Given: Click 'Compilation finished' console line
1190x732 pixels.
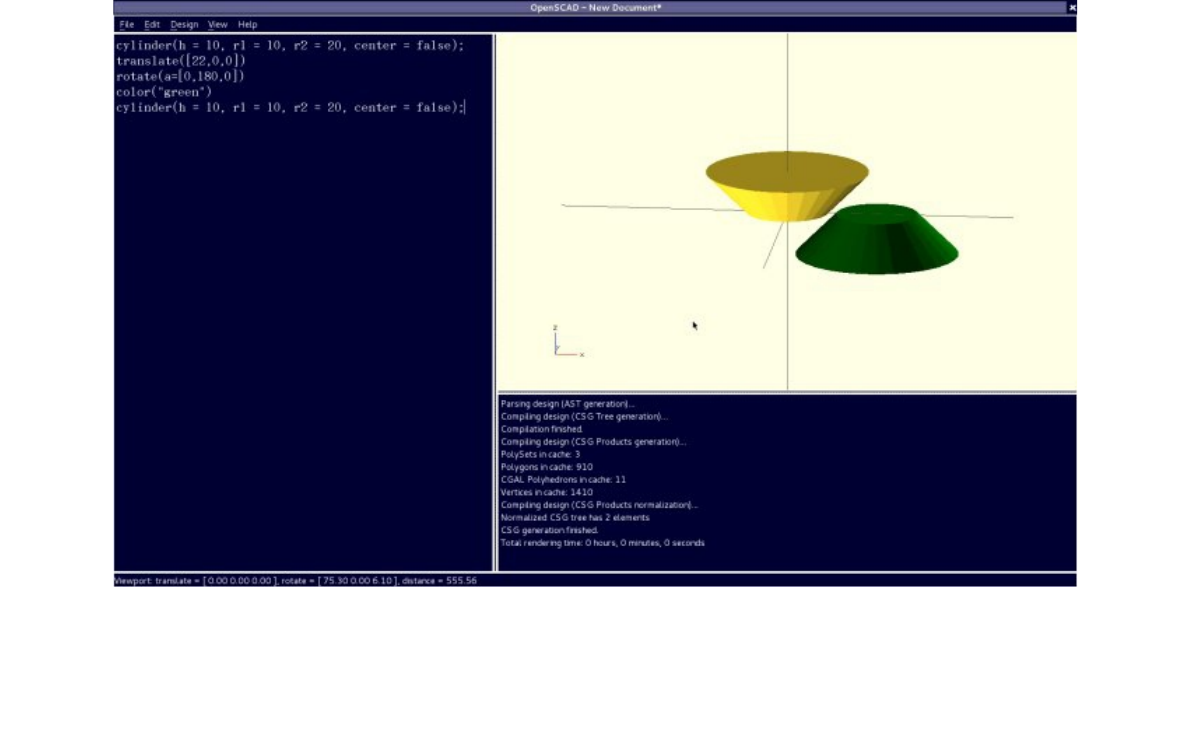Looking at the screenshot, I should (x=541, y=429).
